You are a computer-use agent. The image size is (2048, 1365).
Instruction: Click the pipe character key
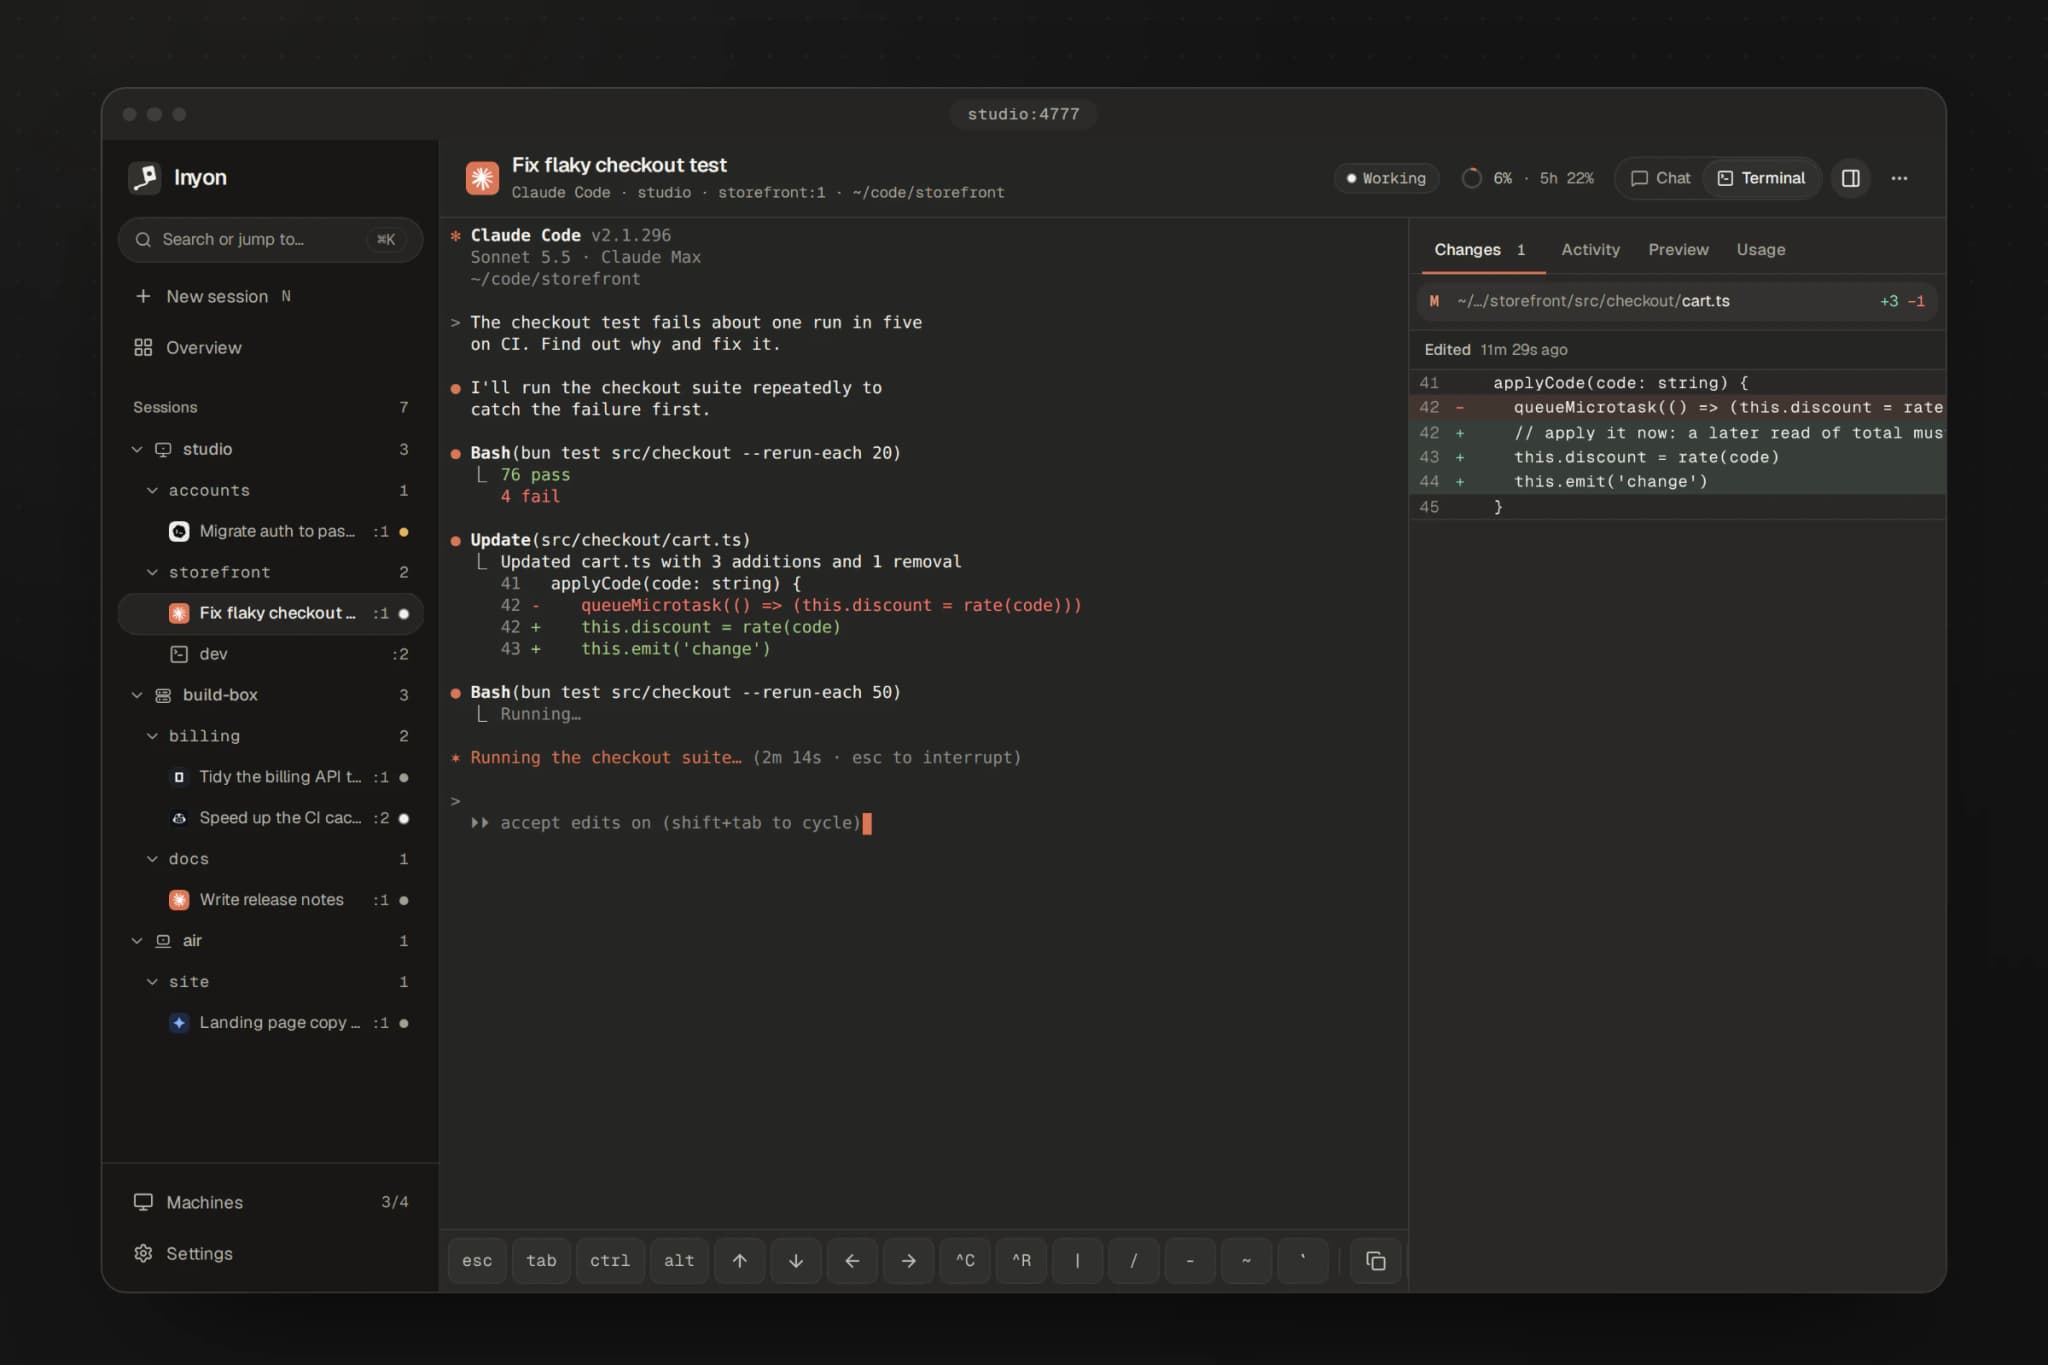(x=1077, y=1260)
